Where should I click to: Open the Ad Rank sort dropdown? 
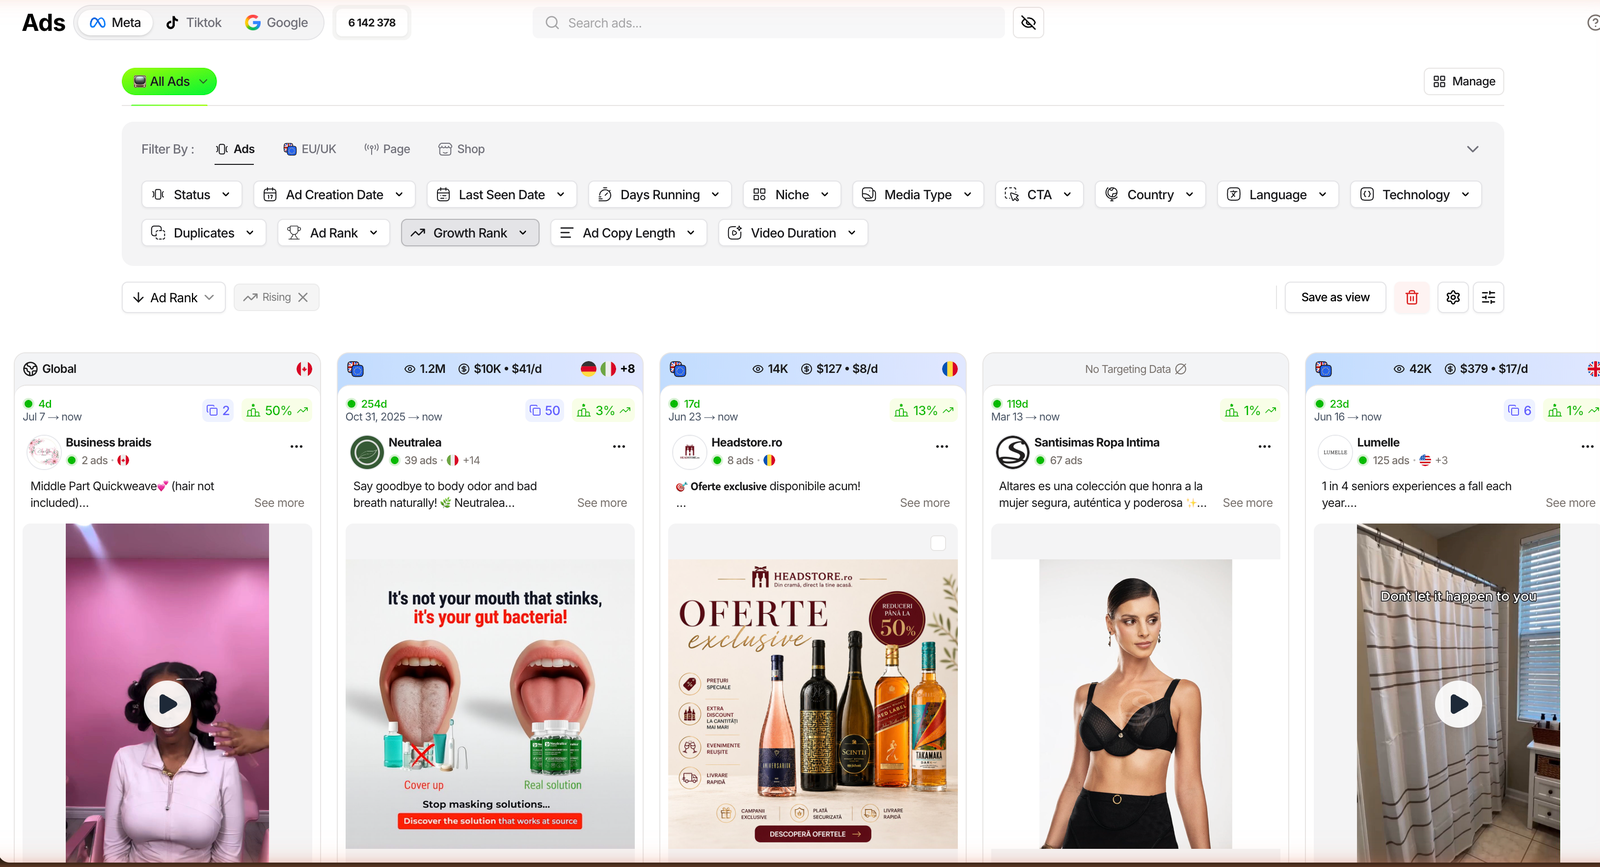click(174, 297)
